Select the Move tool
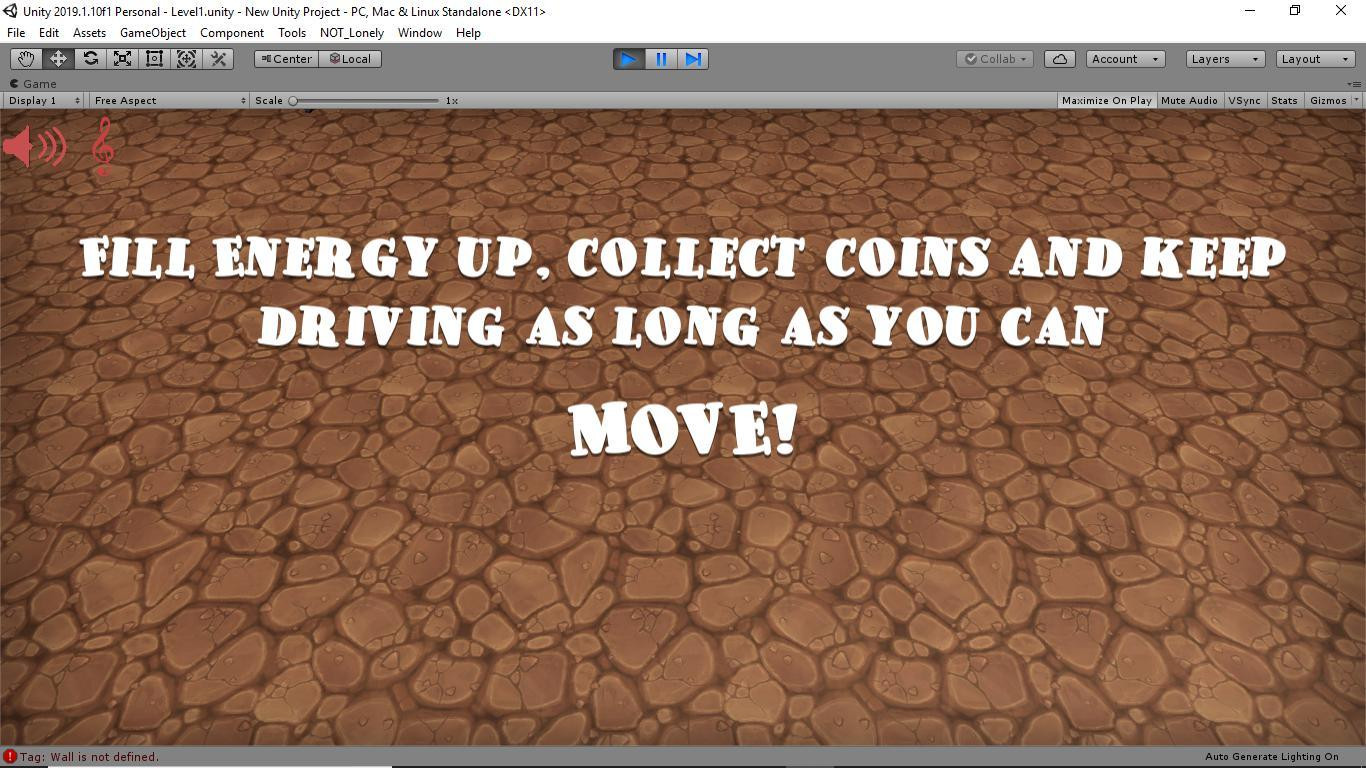This screenshot has height=768, width=1366. [58, 59]
